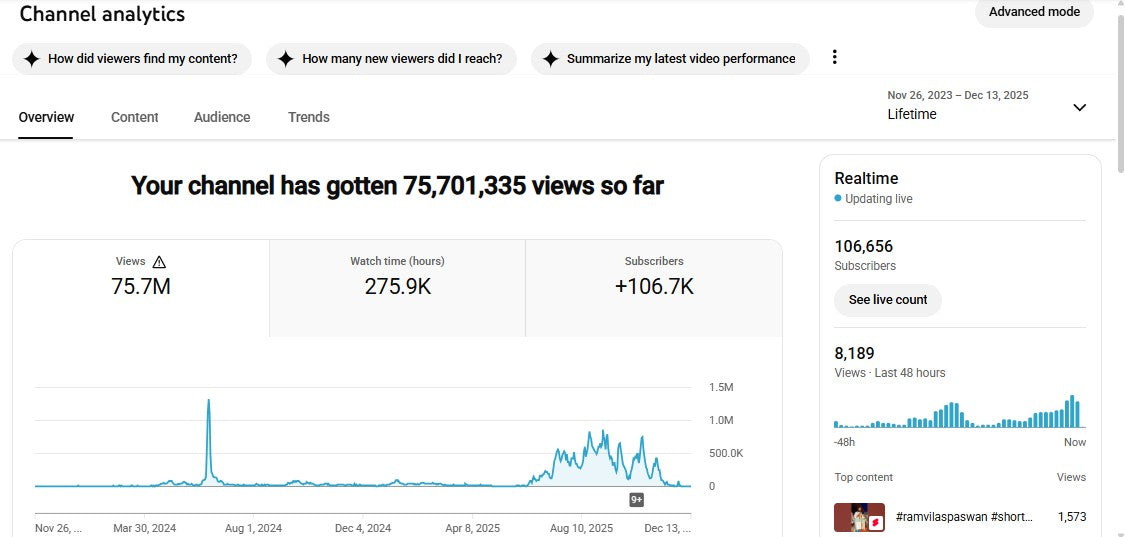Viewport: 1125px width, 537px height.
Task: Click the blue Updating live indicator dot
Action: (x=838, y=199)
